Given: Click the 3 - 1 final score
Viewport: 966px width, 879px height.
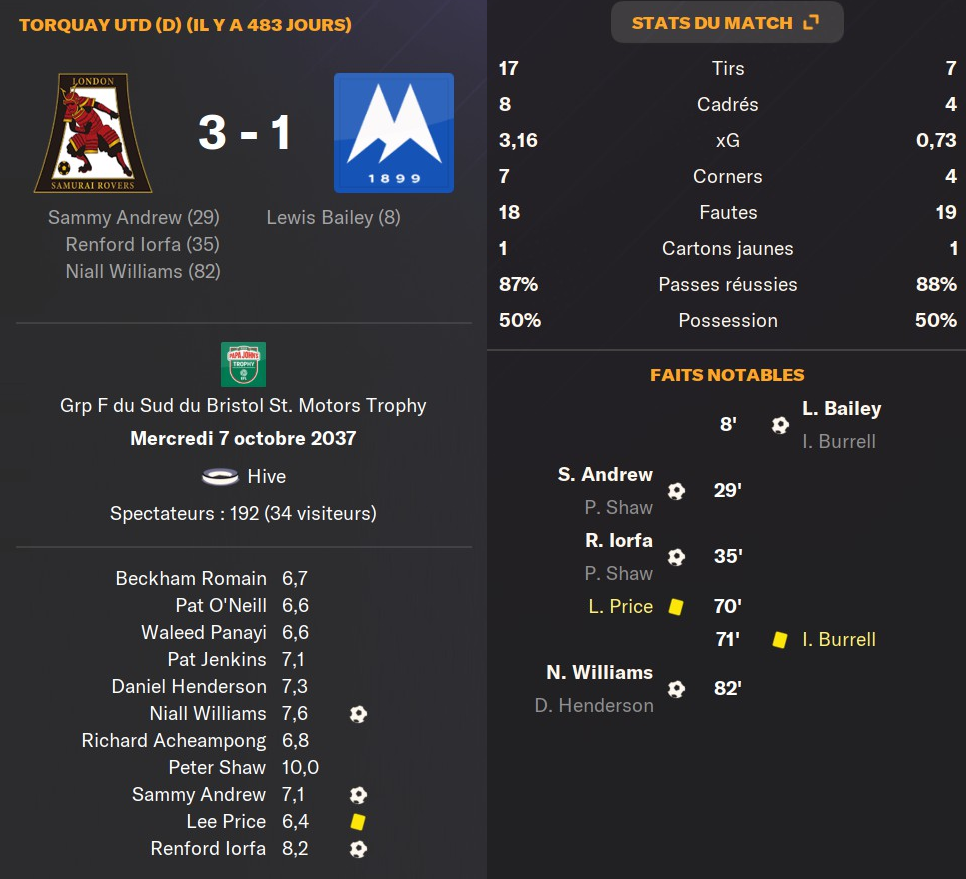Looking at the screenshot, I should pyautogui.click(x=244, y=132).
